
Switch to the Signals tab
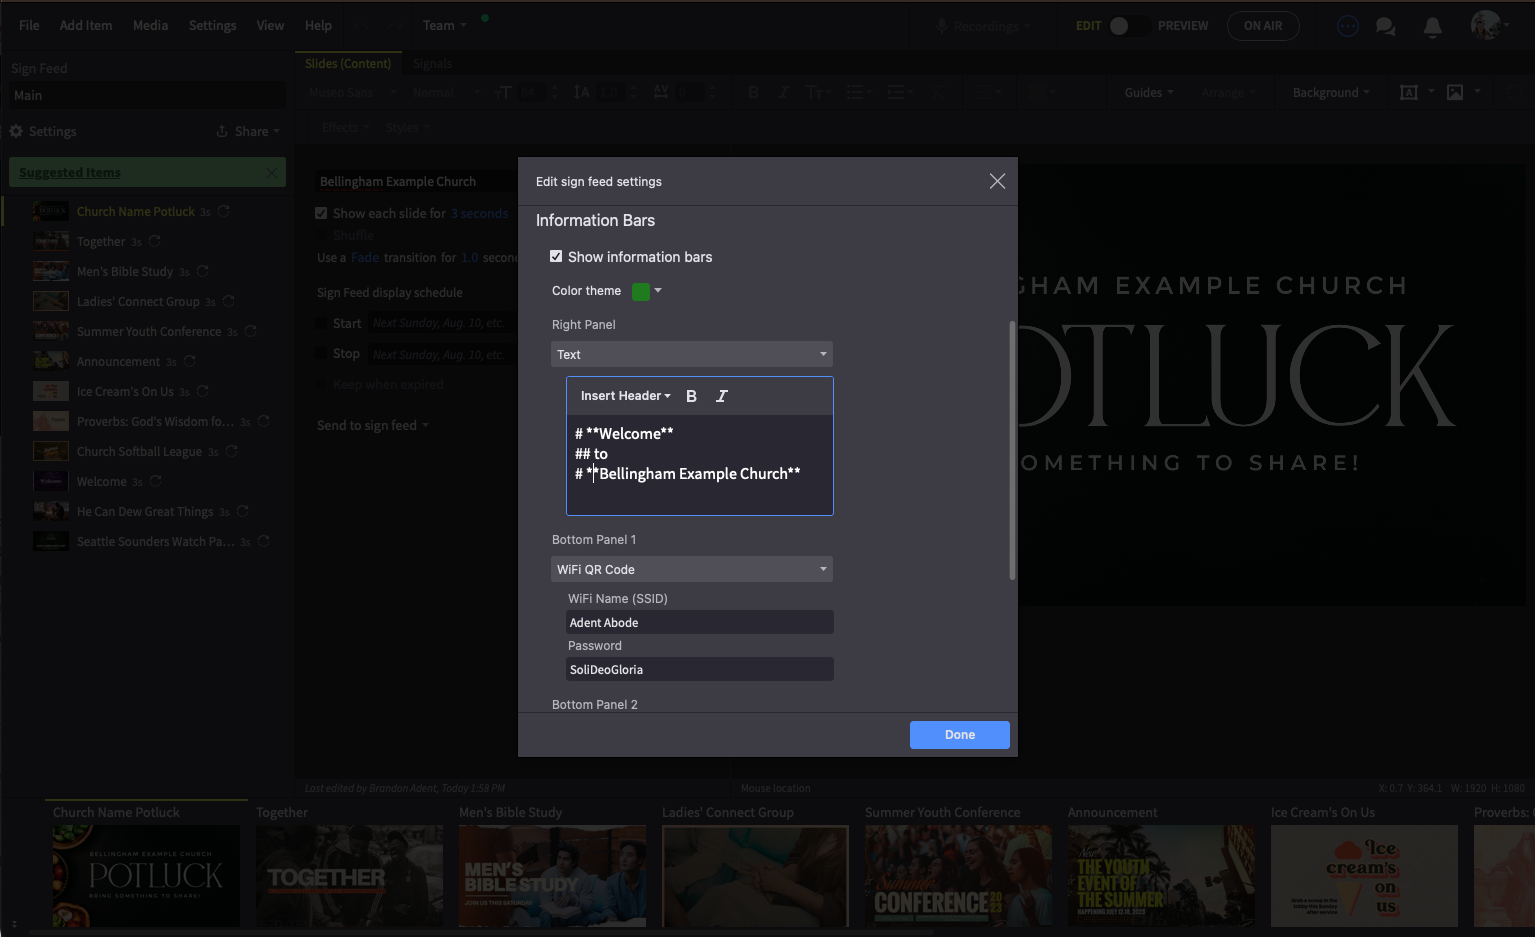tap(432, 63)
